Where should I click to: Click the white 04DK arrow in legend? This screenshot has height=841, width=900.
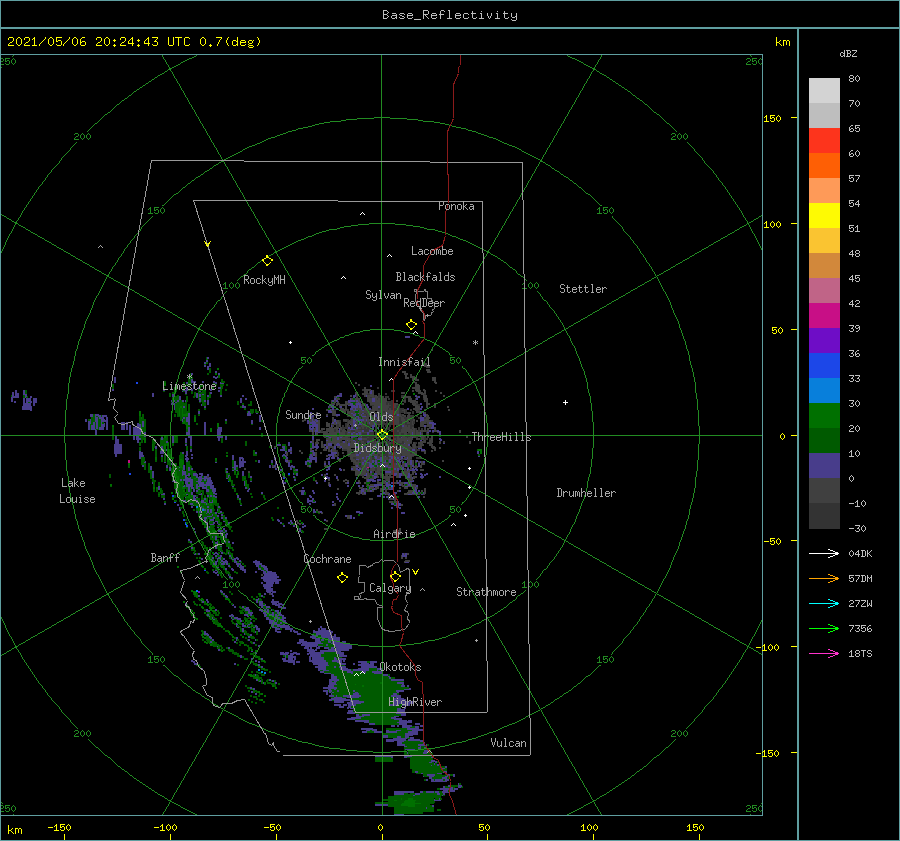pyautogui.click(x=824, y=553)
